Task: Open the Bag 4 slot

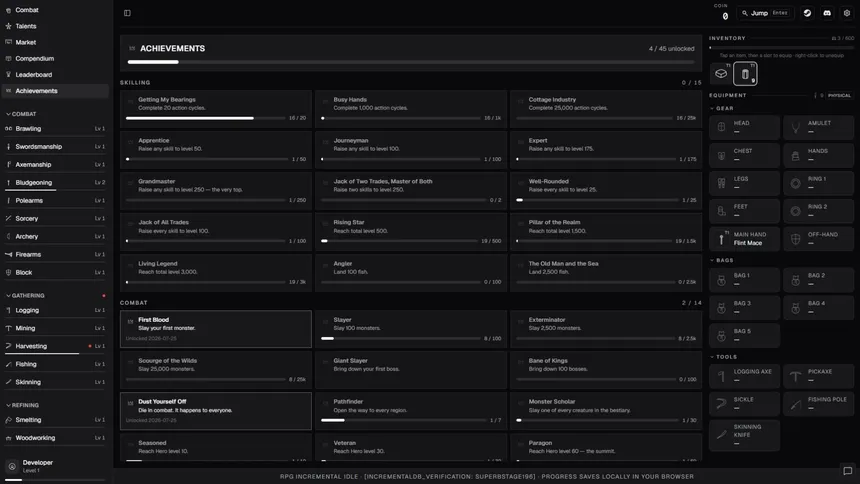Action: 818,308
